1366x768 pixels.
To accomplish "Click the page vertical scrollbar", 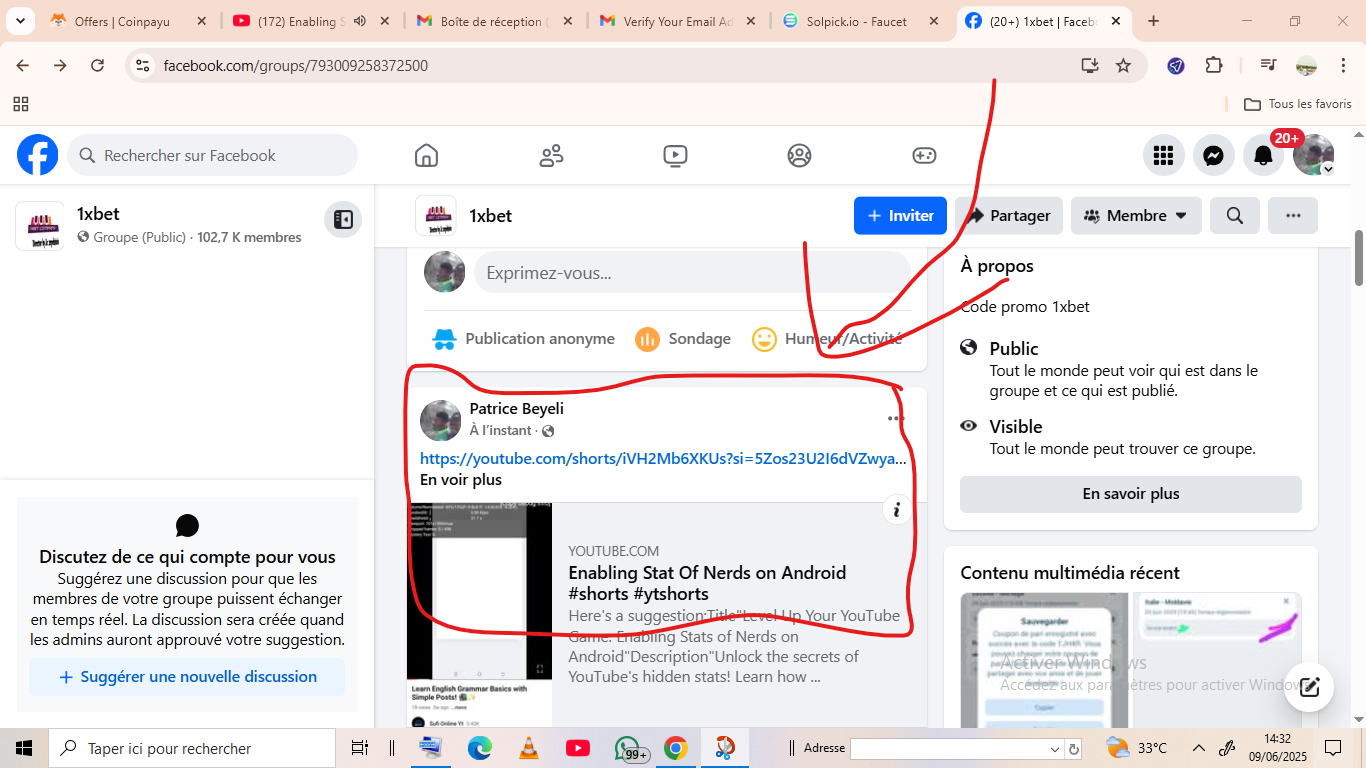I will 1358,257.
